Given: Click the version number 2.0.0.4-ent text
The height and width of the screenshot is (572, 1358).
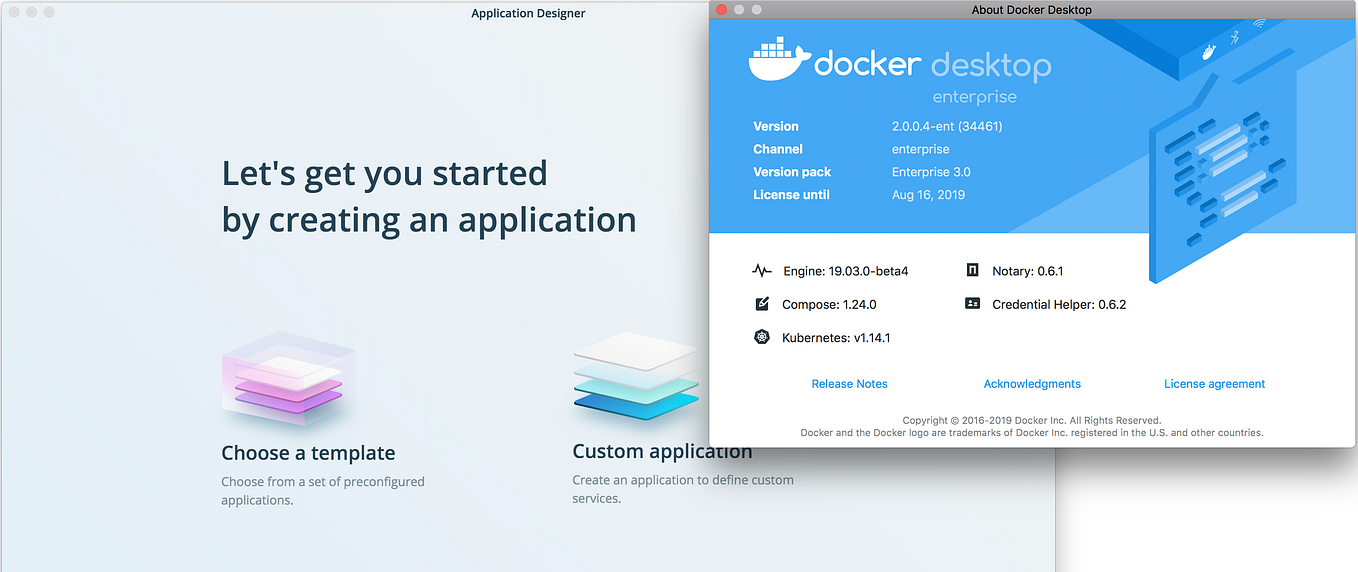Looking at the screenshot, I should (x=947, y=126).
